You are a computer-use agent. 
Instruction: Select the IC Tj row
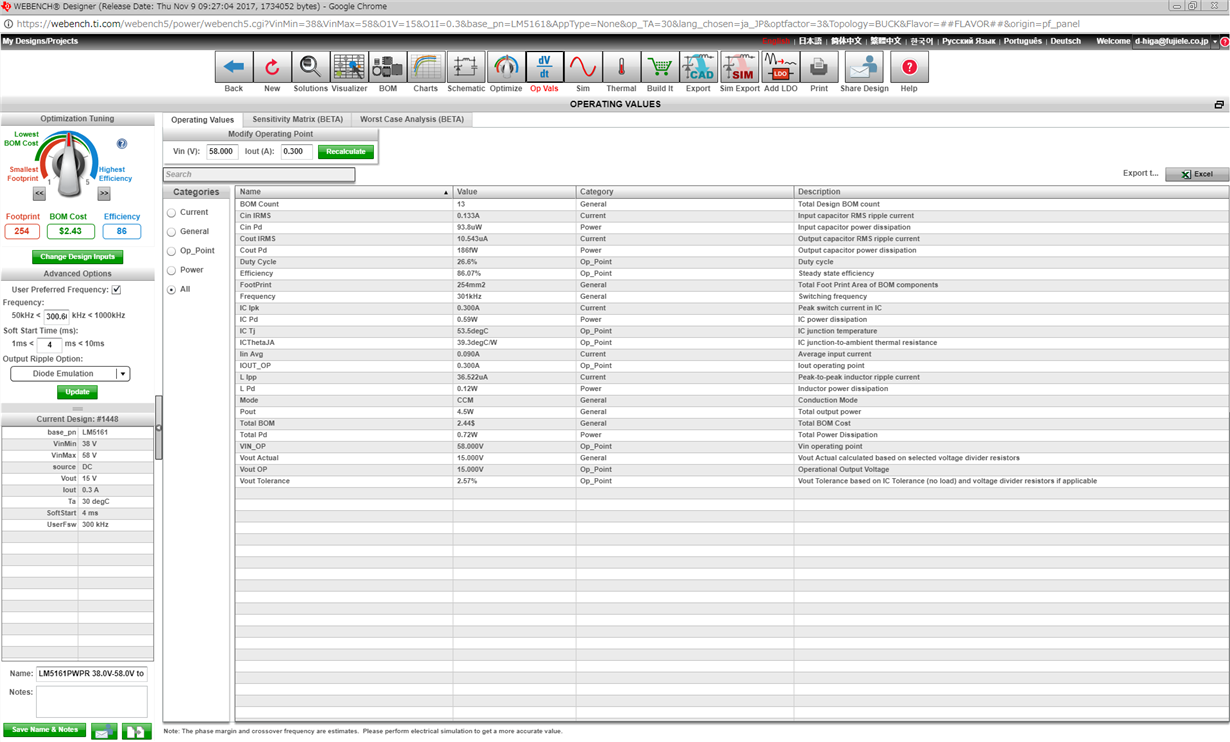tap(731, 331)
